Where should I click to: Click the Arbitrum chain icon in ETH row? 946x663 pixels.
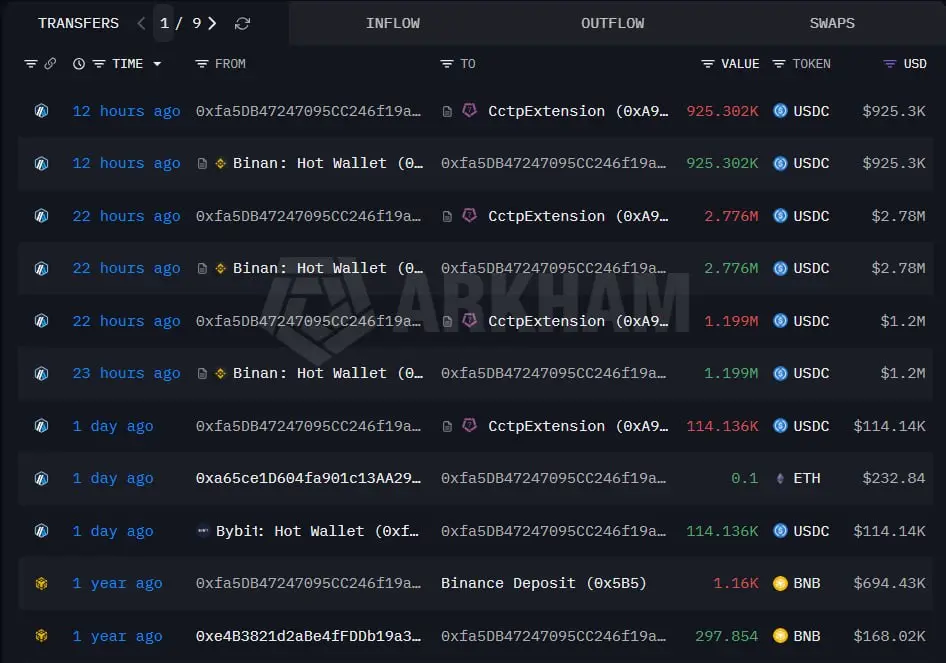click(x=42, y=478)
